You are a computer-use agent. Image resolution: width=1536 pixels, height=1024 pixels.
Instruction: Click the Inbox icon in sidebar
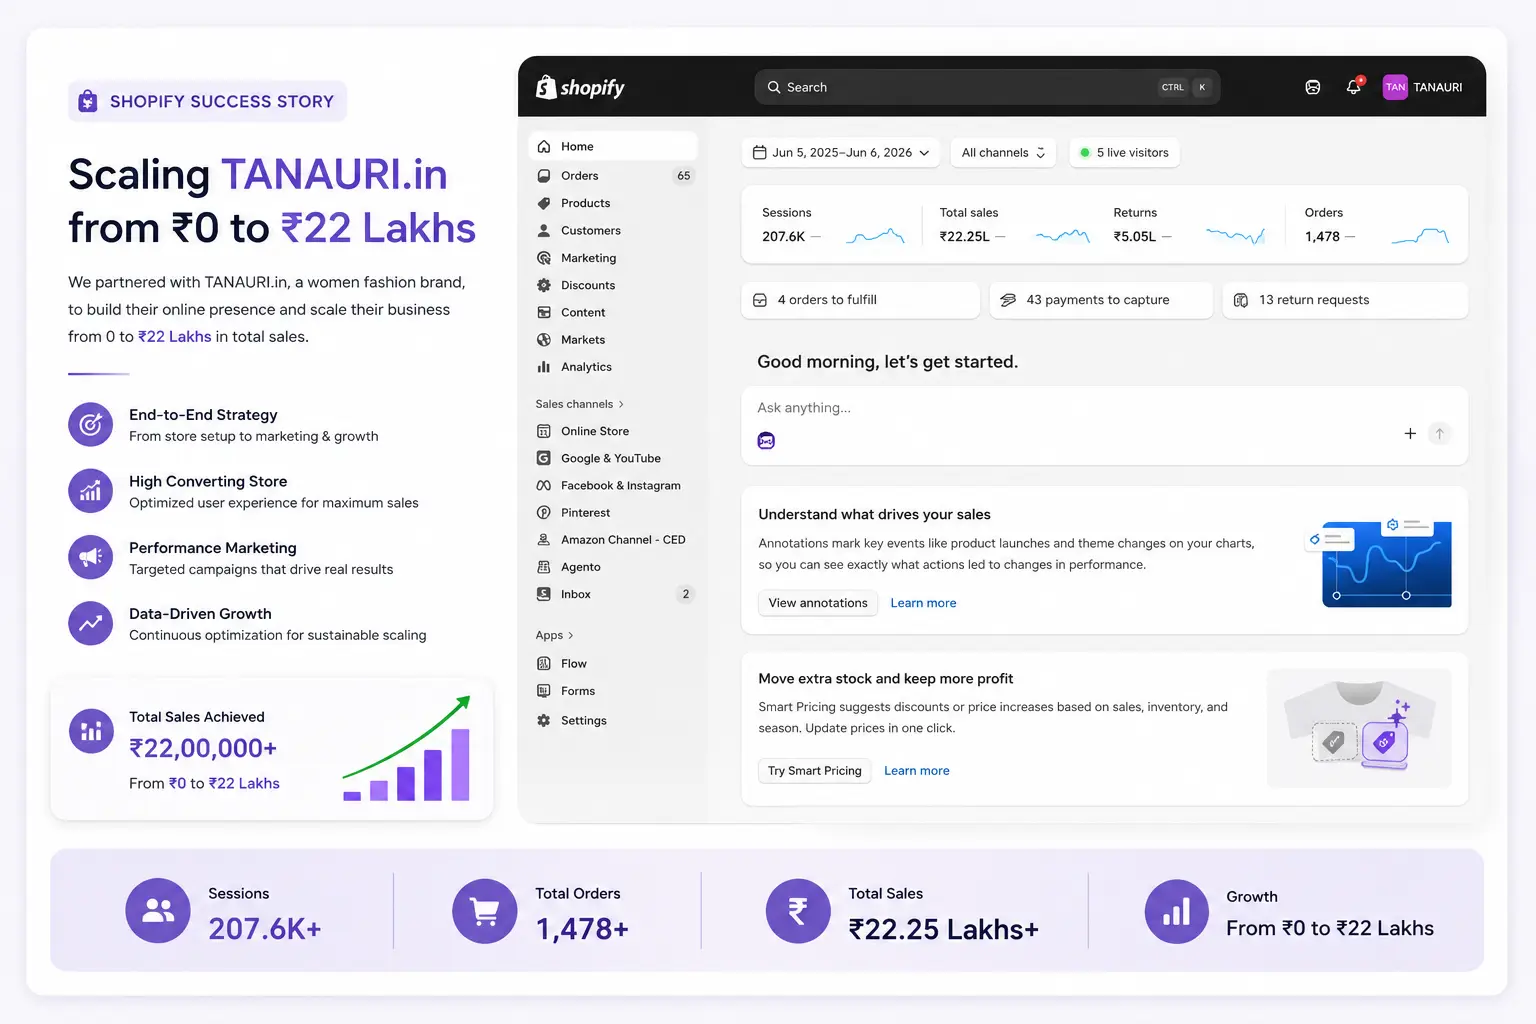544,594
